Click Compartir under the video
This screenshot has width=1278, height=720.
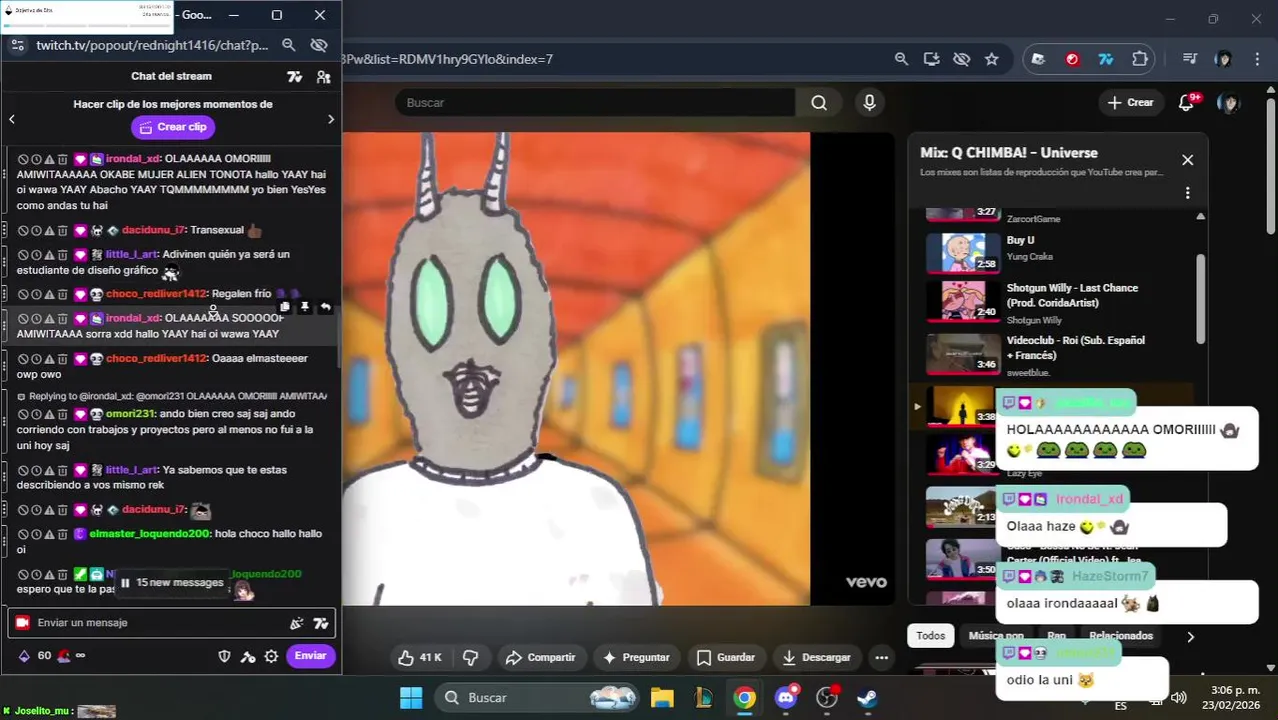tap(541, 658)
